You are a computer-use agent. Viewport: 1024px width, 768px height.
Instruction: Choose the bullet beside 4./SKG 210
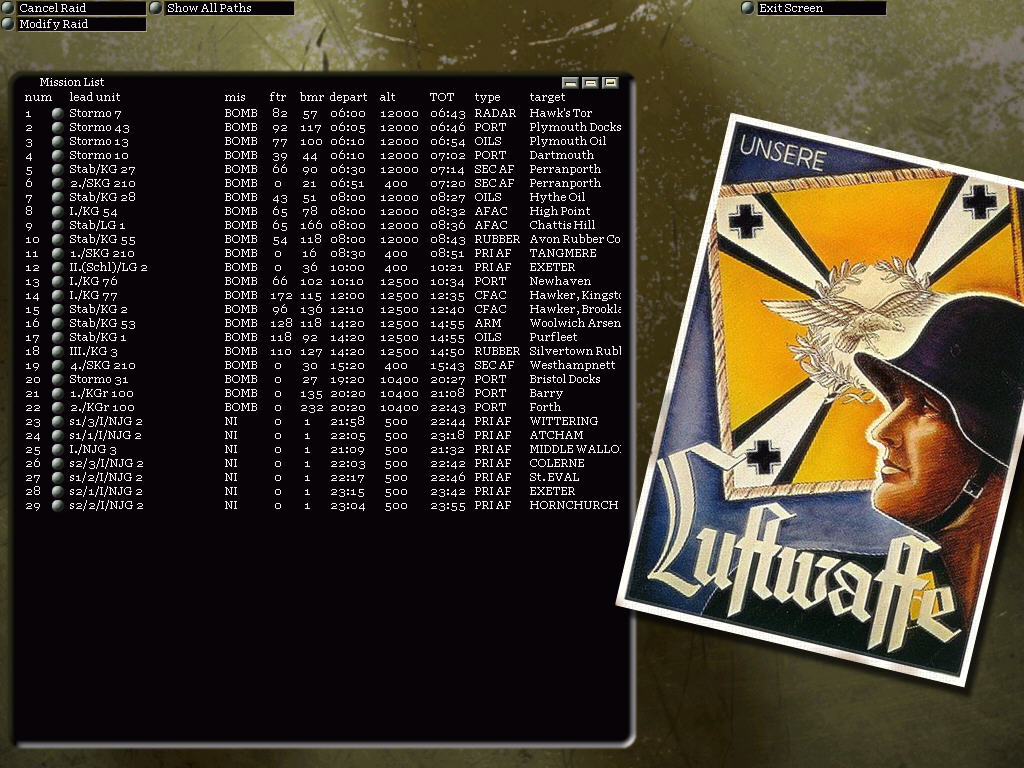point(57,366)
